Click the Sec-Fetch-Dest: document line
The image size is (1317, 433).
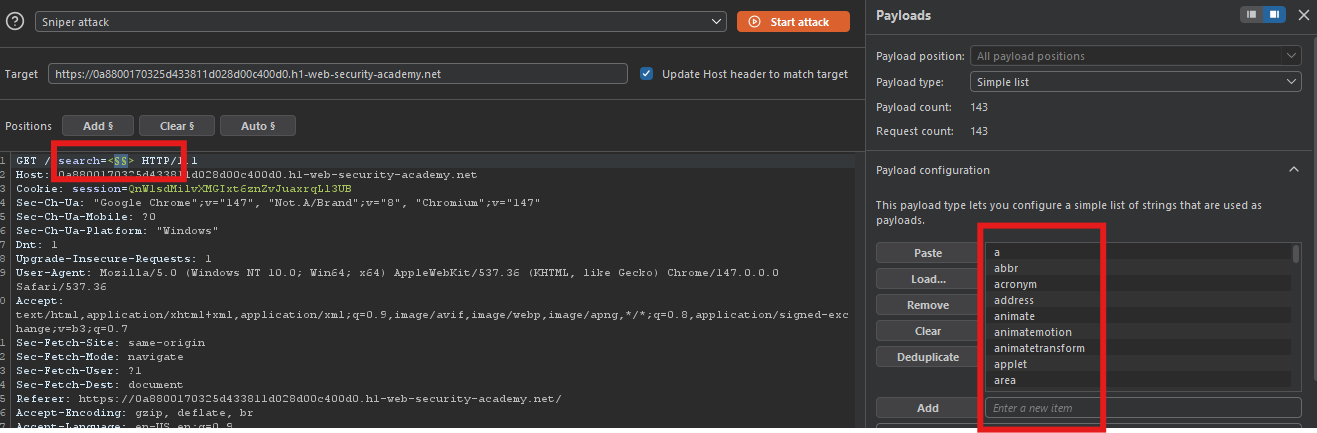point(99,384)
